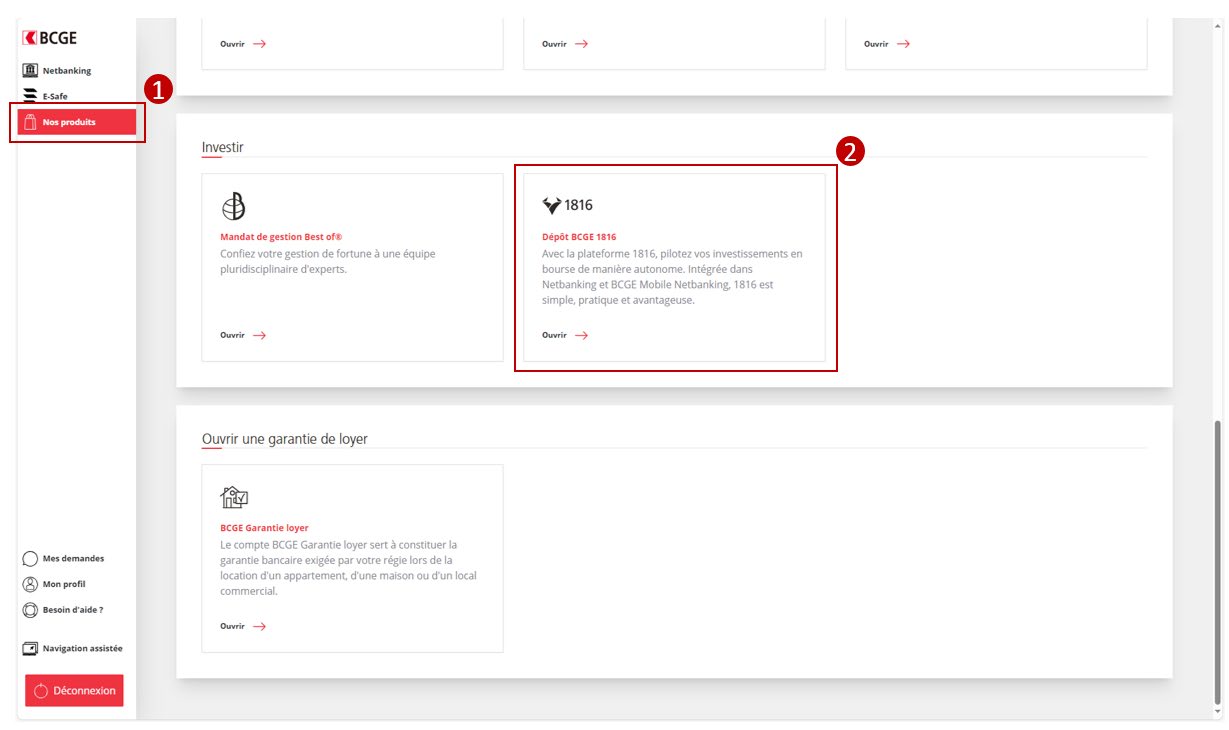Click the arrow next to Ouvrir in Garantie loyer card
Viewport: 1229px width, 730px height.
coord(259,626)
